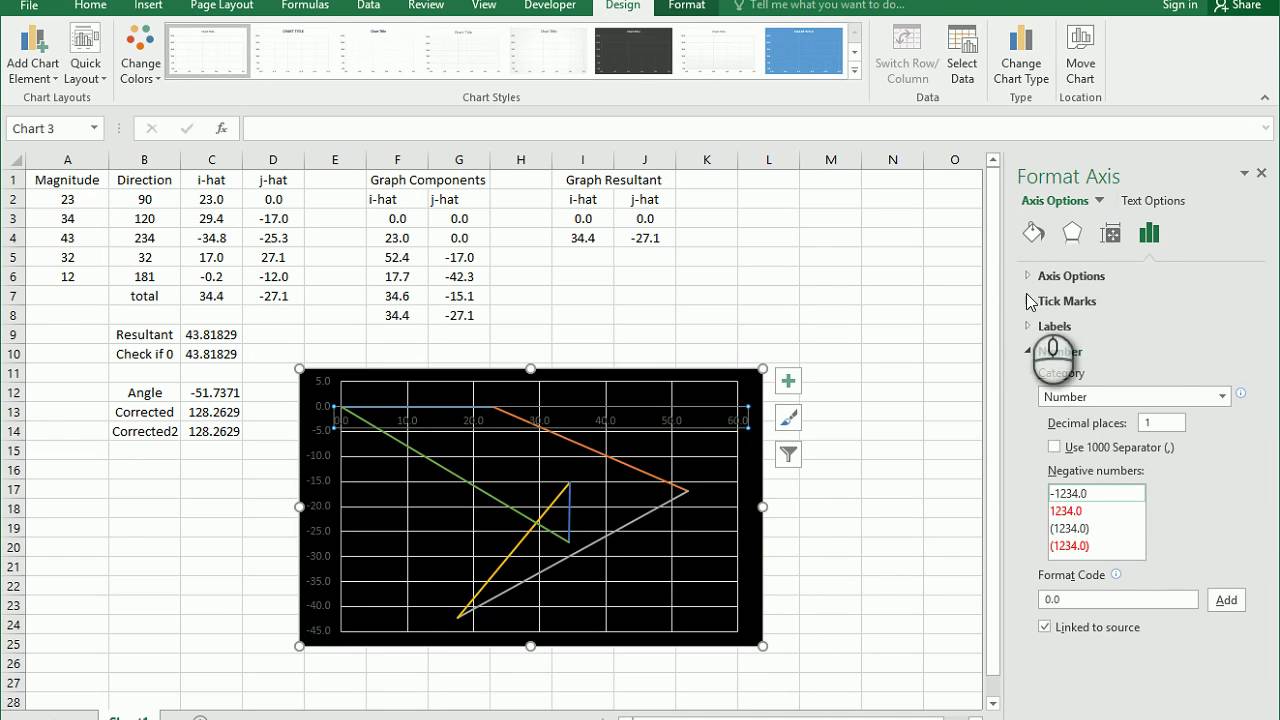This screenshot has width=1280, height=720.
Task: Click the Chart Filters funnel button
Action: [788, 455]
